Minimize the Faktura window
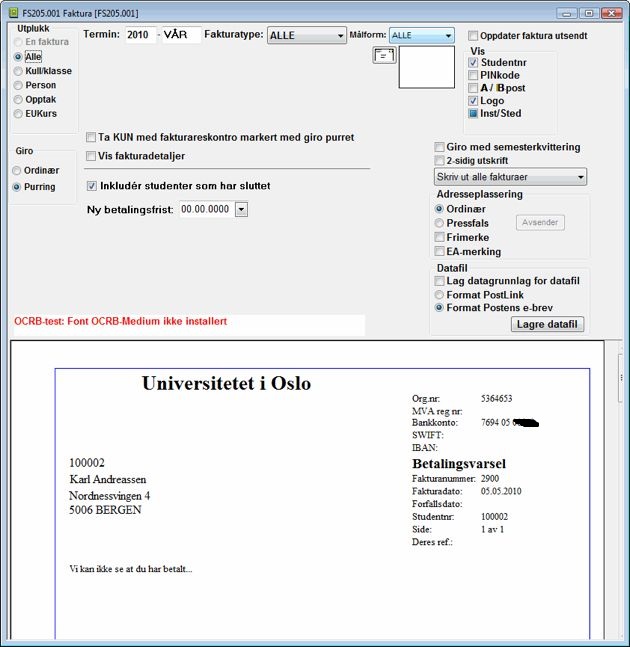 click(567, 13)
